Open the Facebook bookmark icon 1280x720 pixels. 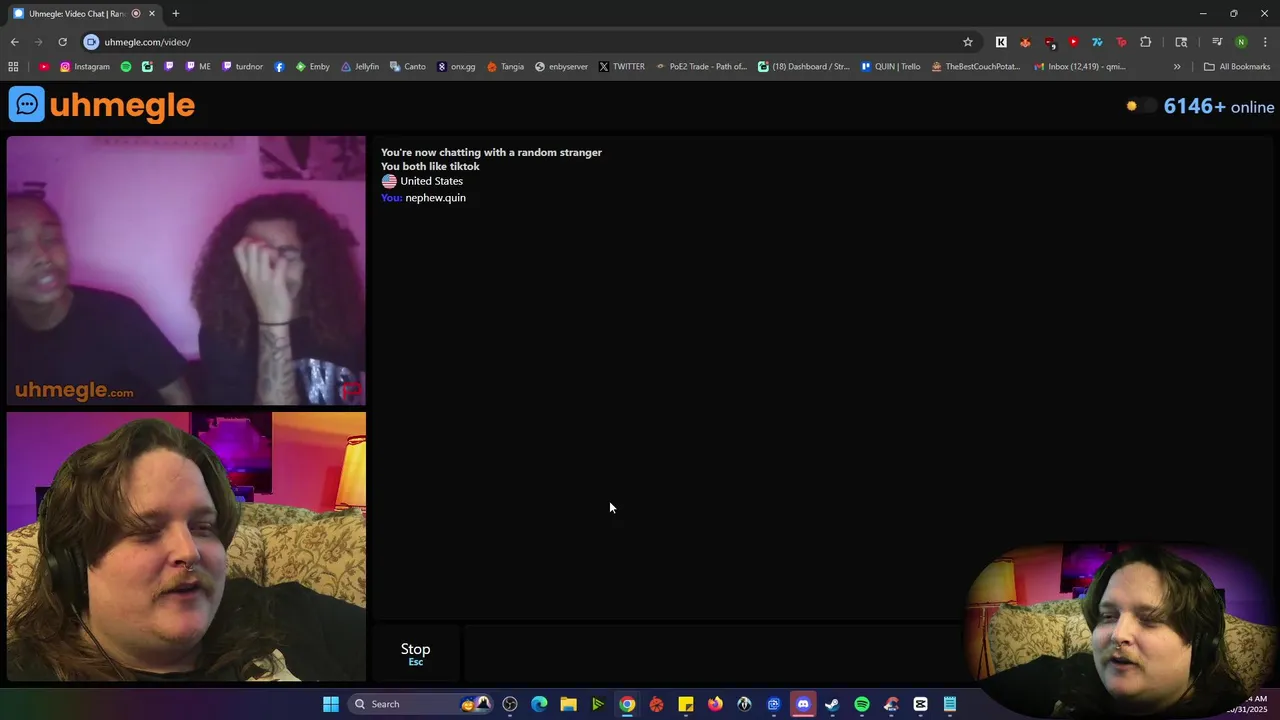click(279, 67)
